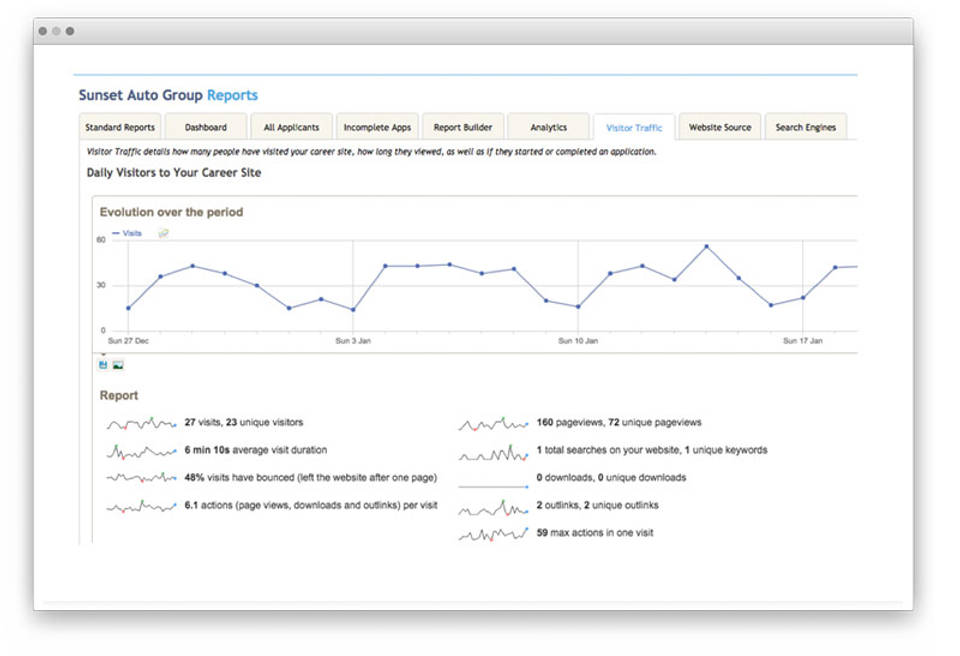Click the save-as-image icon below the chart

pos(118,365)
